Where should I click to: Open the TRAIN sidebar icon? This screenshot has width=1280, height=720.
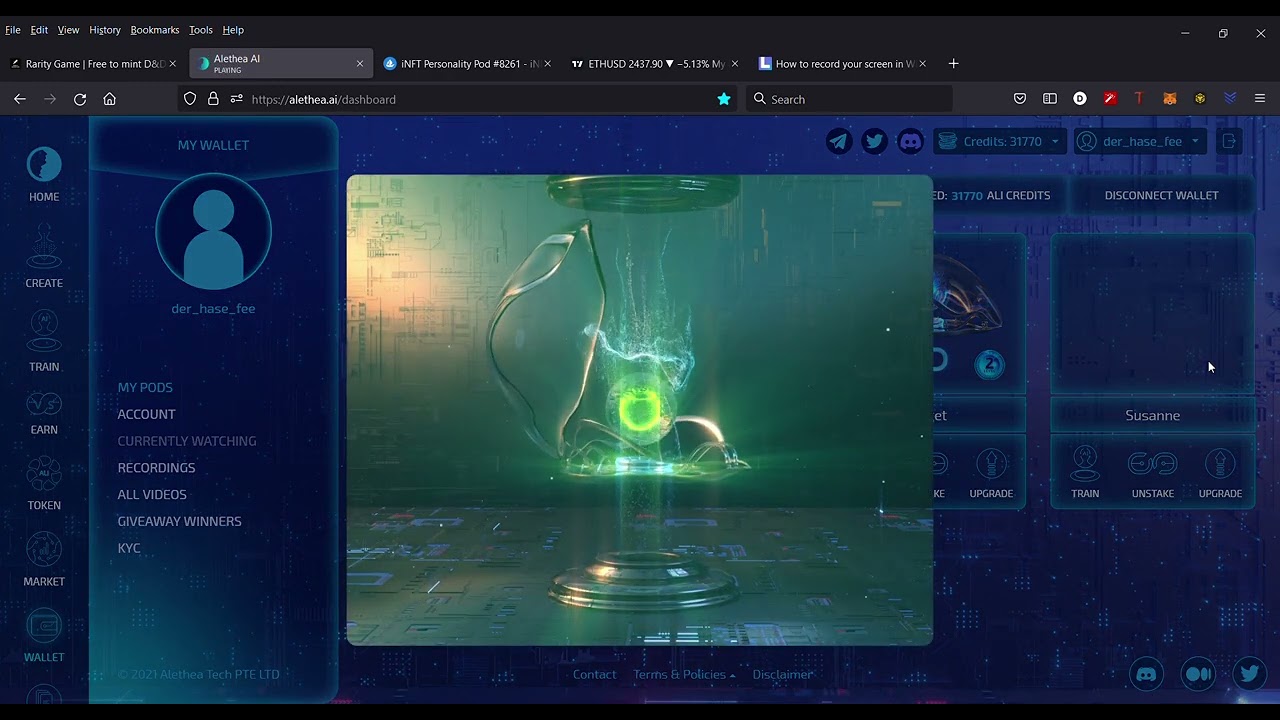[44, 333]
